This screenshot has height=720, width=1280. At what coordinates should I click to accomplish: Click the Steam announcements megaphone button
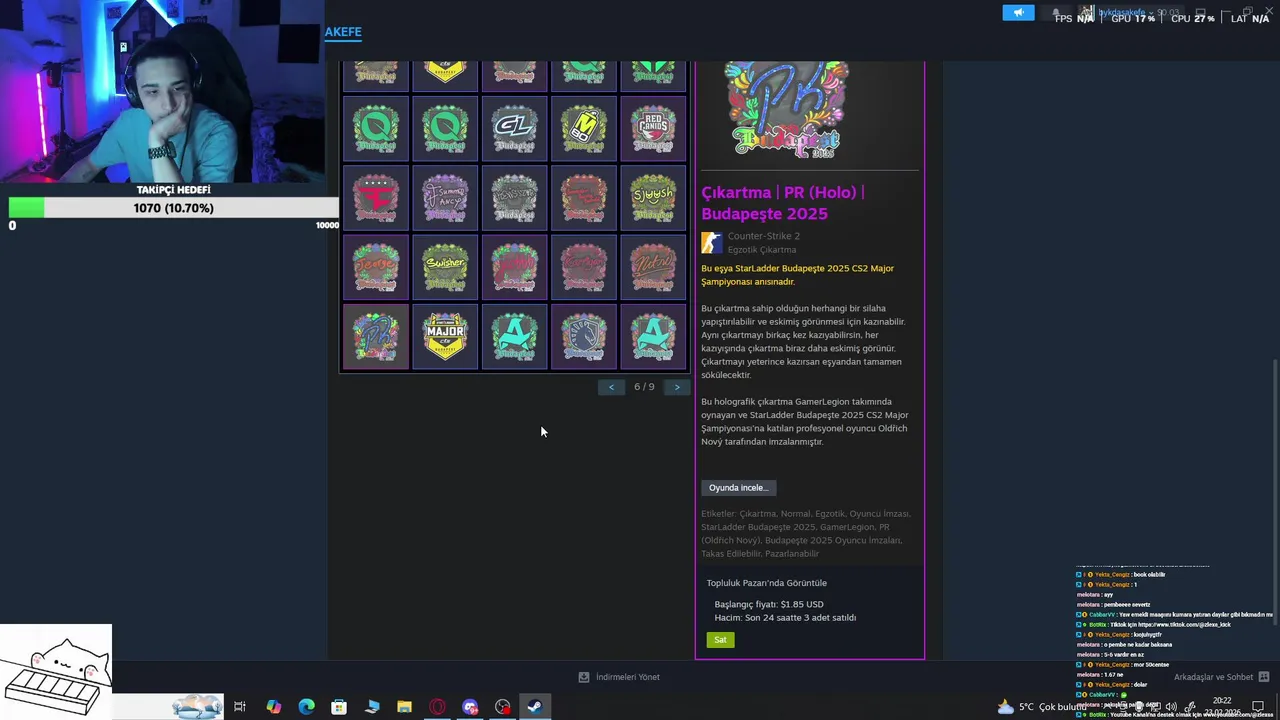(x=1018, y=13)
